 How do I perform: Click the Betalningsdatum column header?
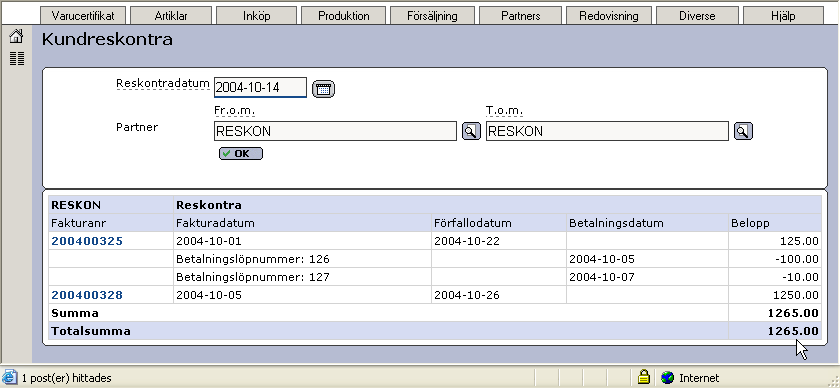[616, 223]
